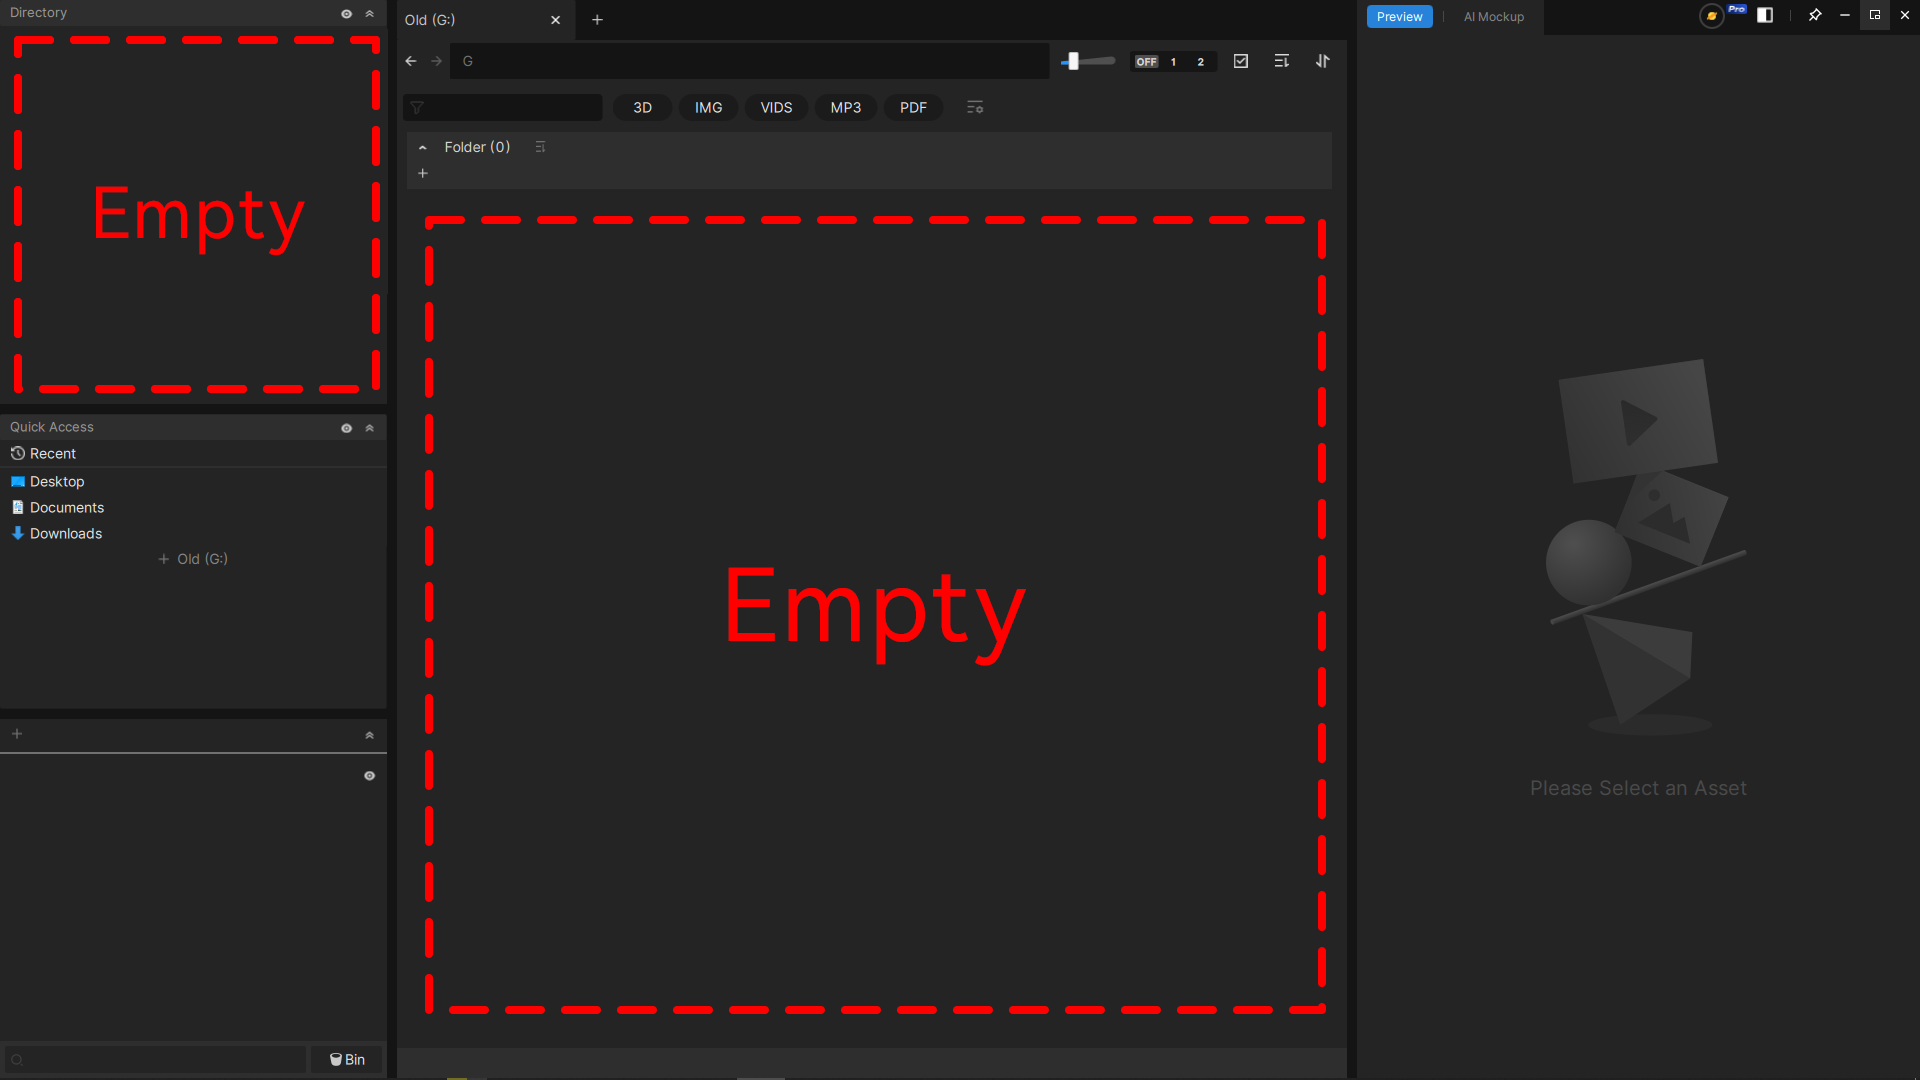Click the path address bar
Viewport: 1920px width, 1080px height.
pyautogui.click(x=749, y=61)
